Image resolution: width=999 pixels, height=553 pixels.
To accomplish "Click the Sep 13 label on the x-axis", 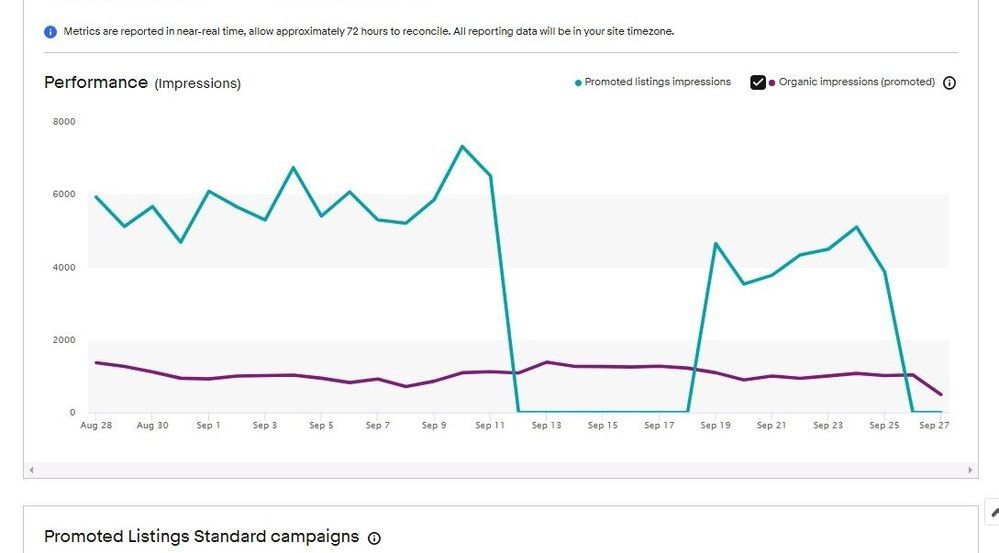I will tap(546, 426).
